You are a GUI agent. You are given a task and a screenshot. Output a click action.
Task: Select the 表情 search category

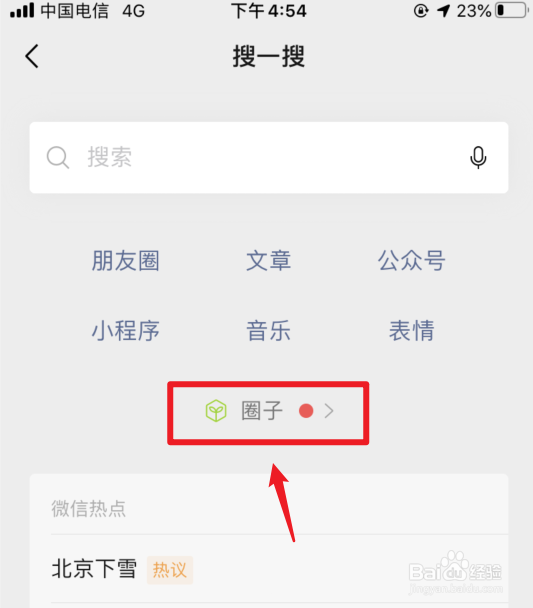click(x=411, y=331)
